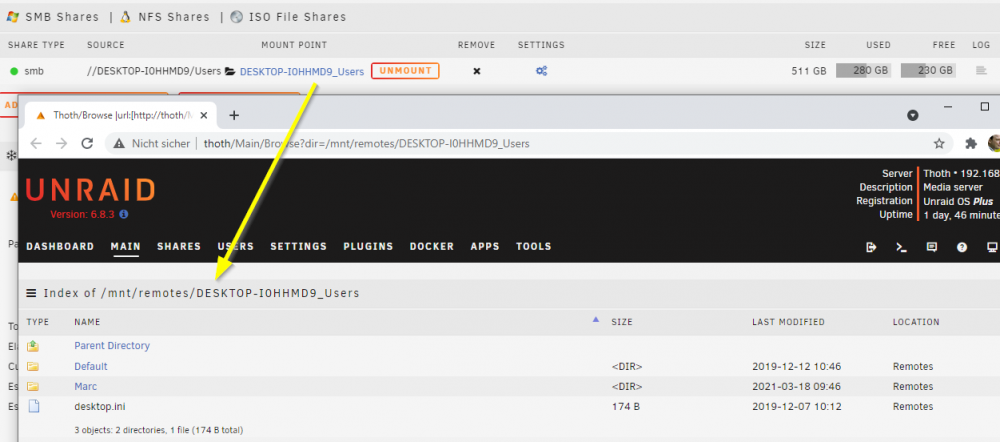Open DESKTOP-I0HHMD9_Users mount point link

click(x=302, y=71)
